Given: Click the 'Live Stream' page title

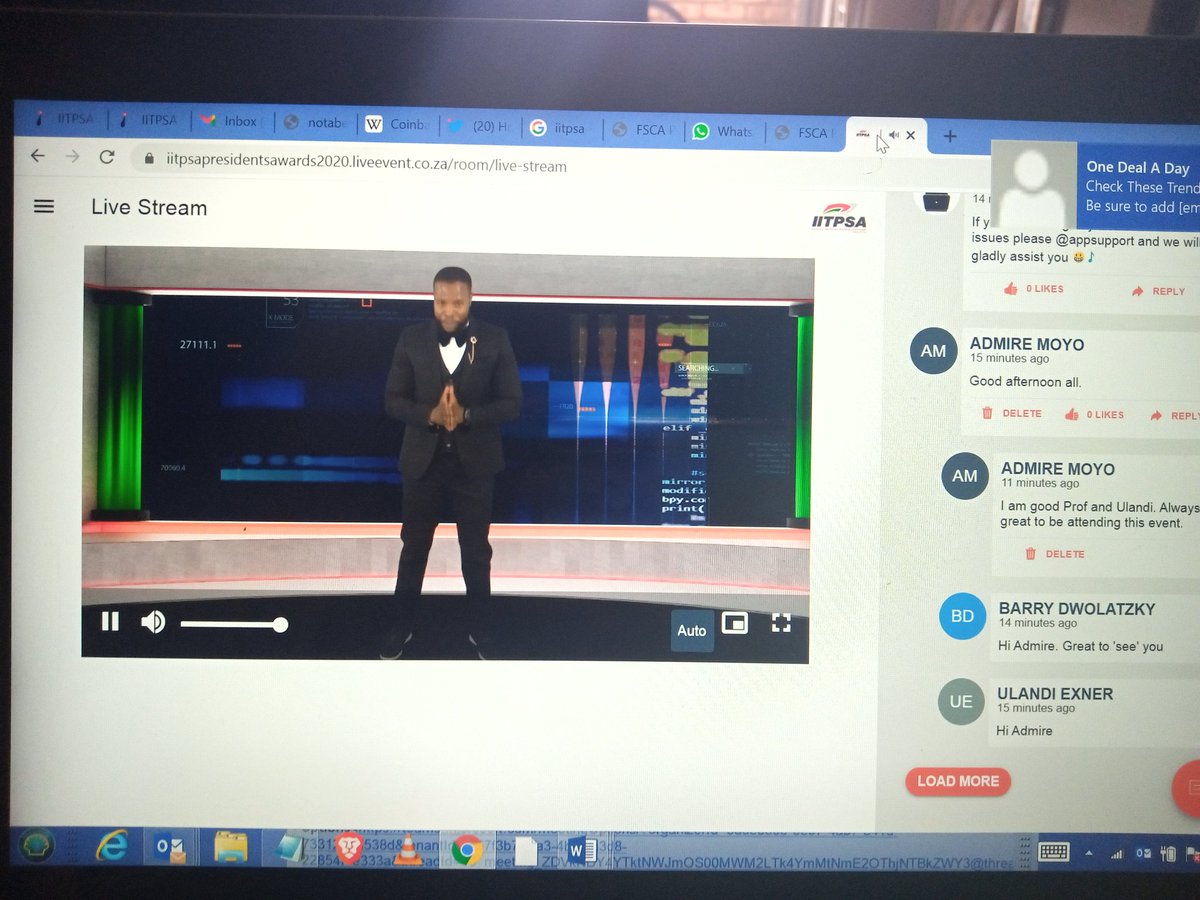Looking at the screenshot, I should [149, 207].
